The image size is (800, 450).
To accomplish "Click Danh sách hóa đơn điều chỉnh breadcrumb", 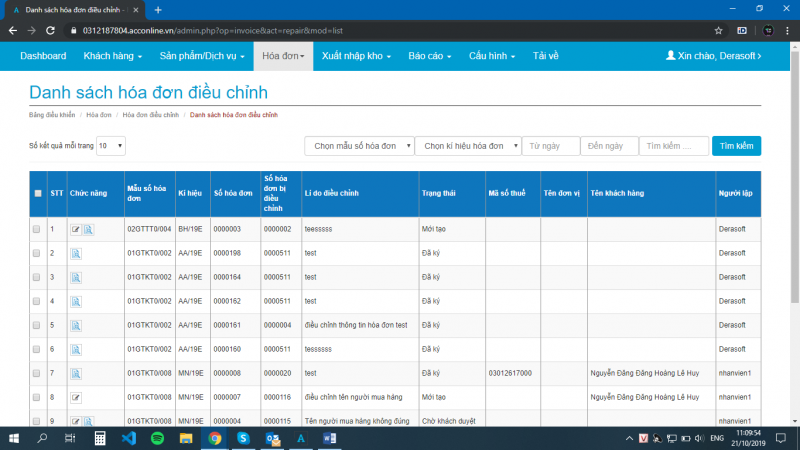I will 234,115.
